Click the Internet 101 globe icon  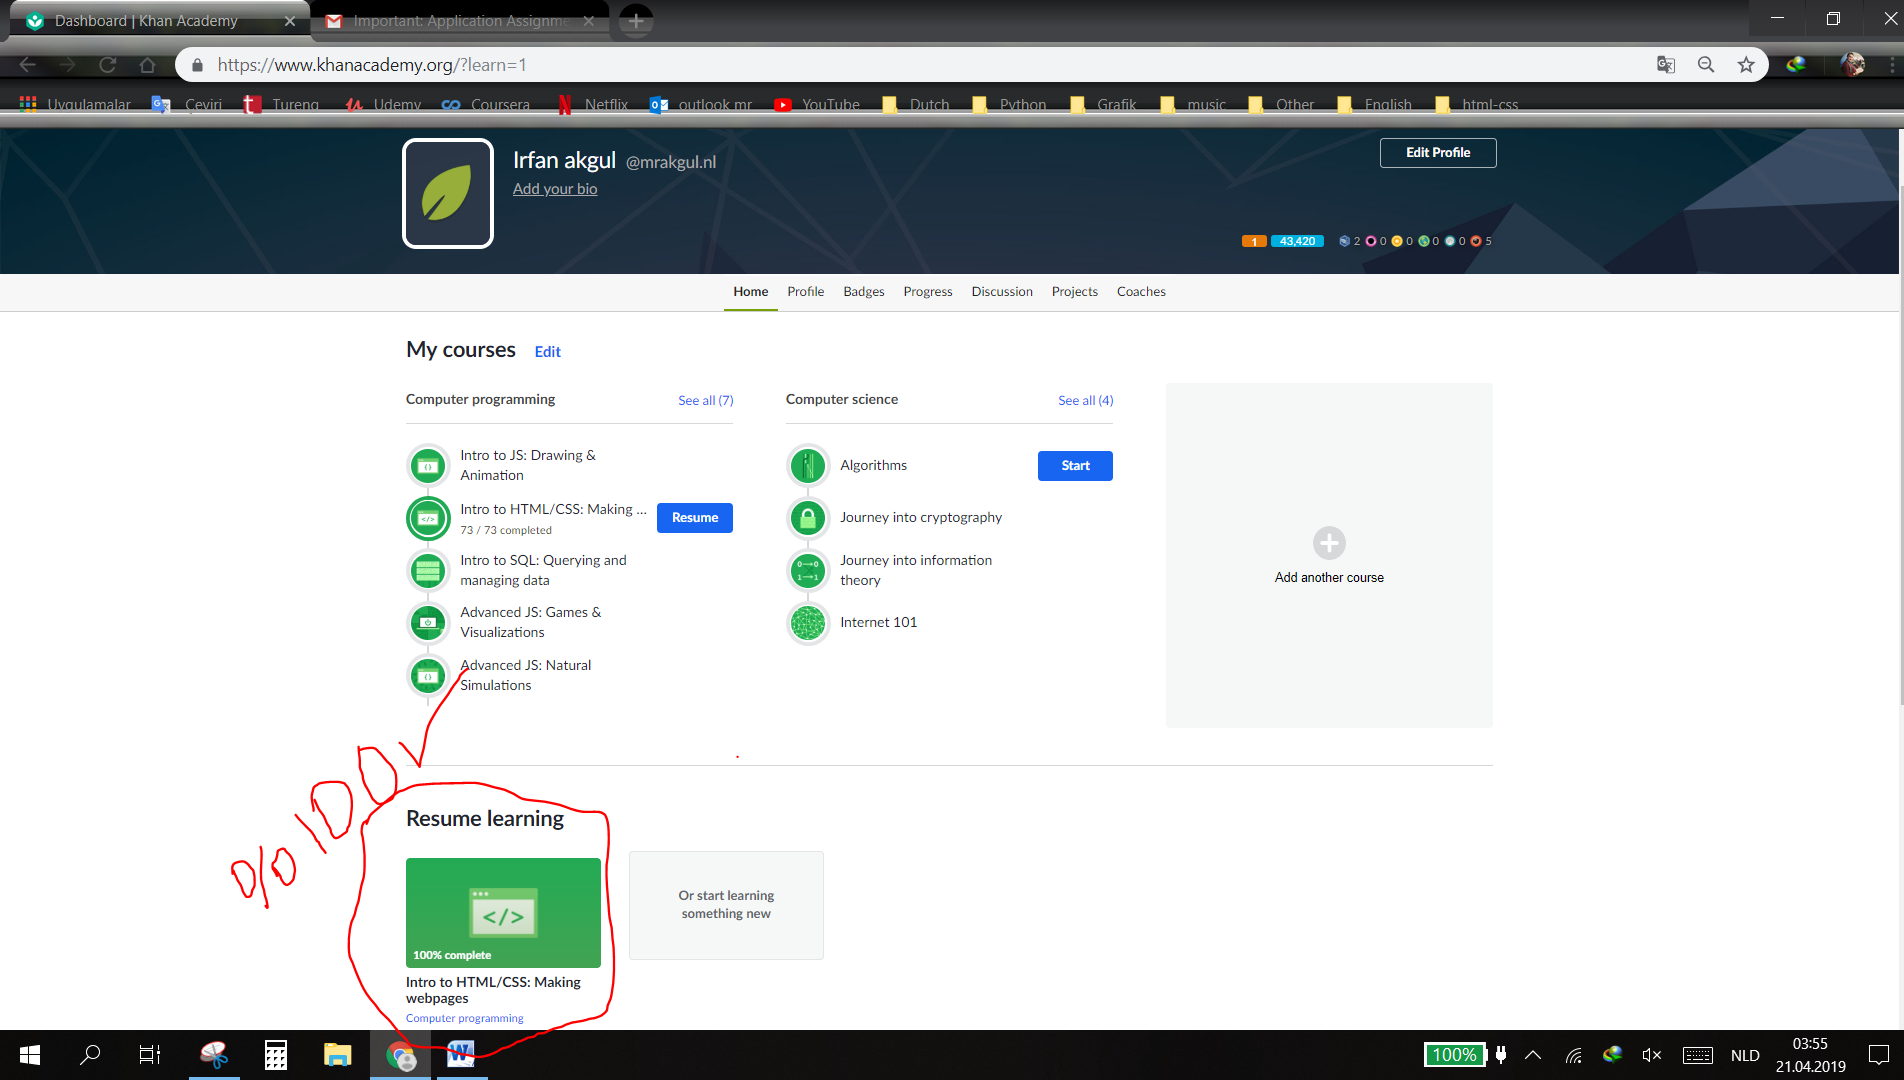[x=808, y=623]
